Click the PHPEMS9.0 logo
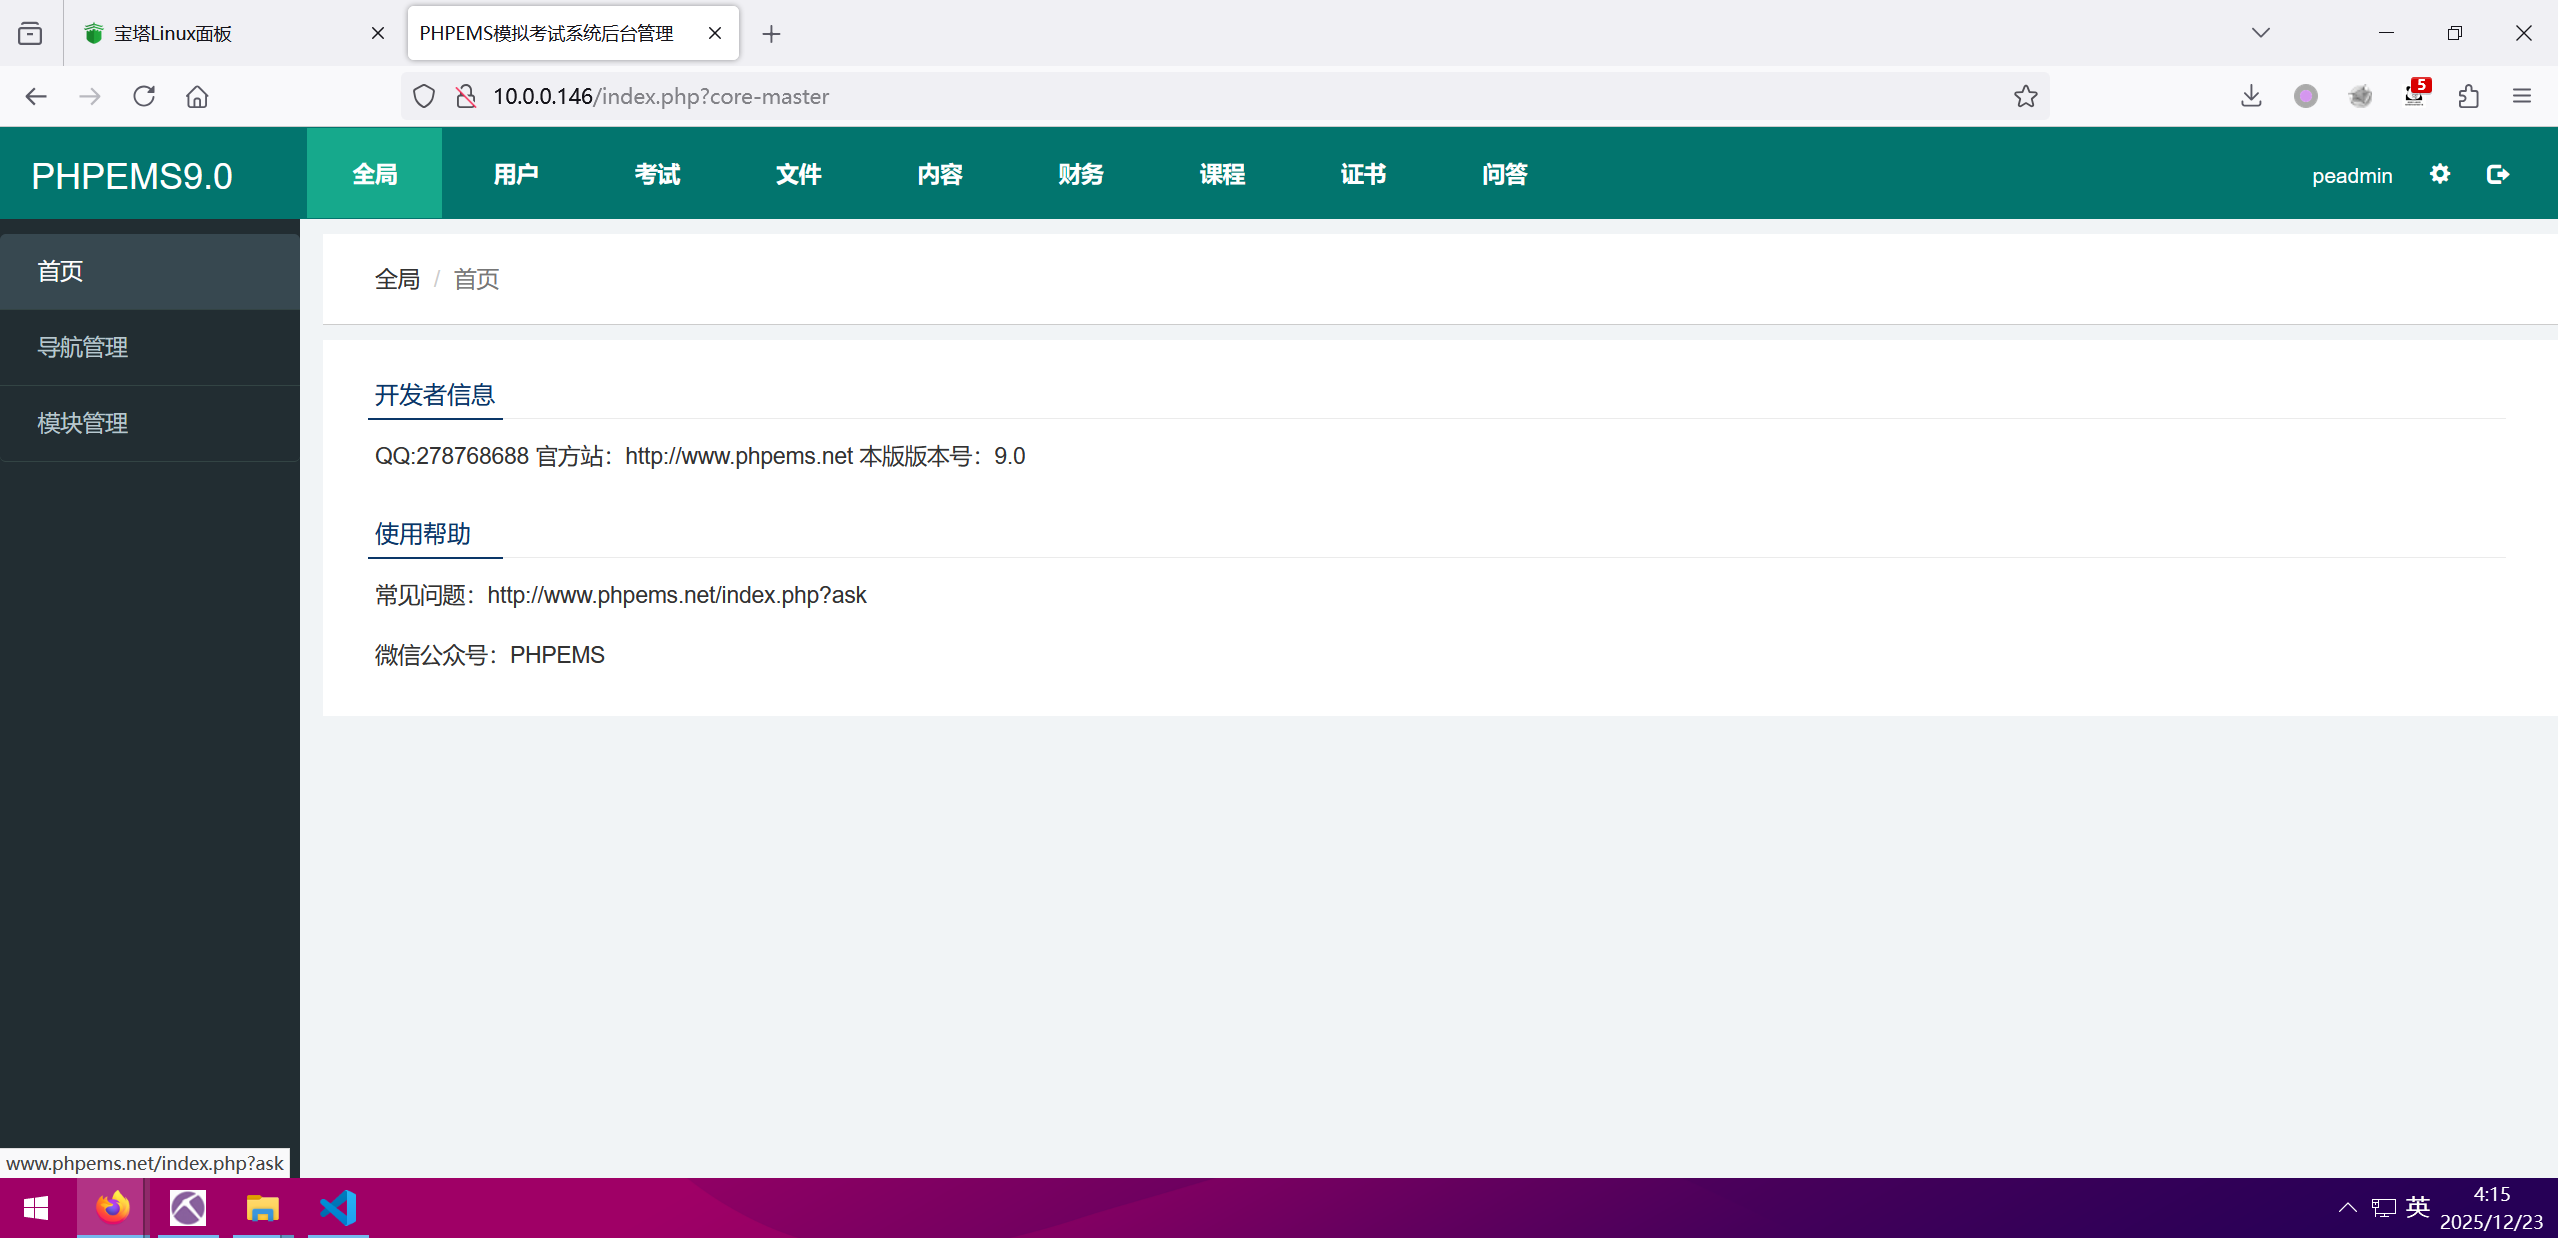Screen dimensions: 2558x1238 132,176
